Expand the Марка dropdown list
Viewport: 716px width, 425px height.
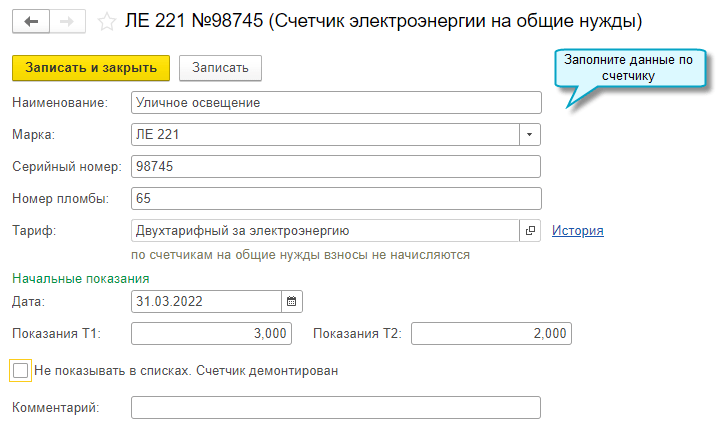point(530,134)
